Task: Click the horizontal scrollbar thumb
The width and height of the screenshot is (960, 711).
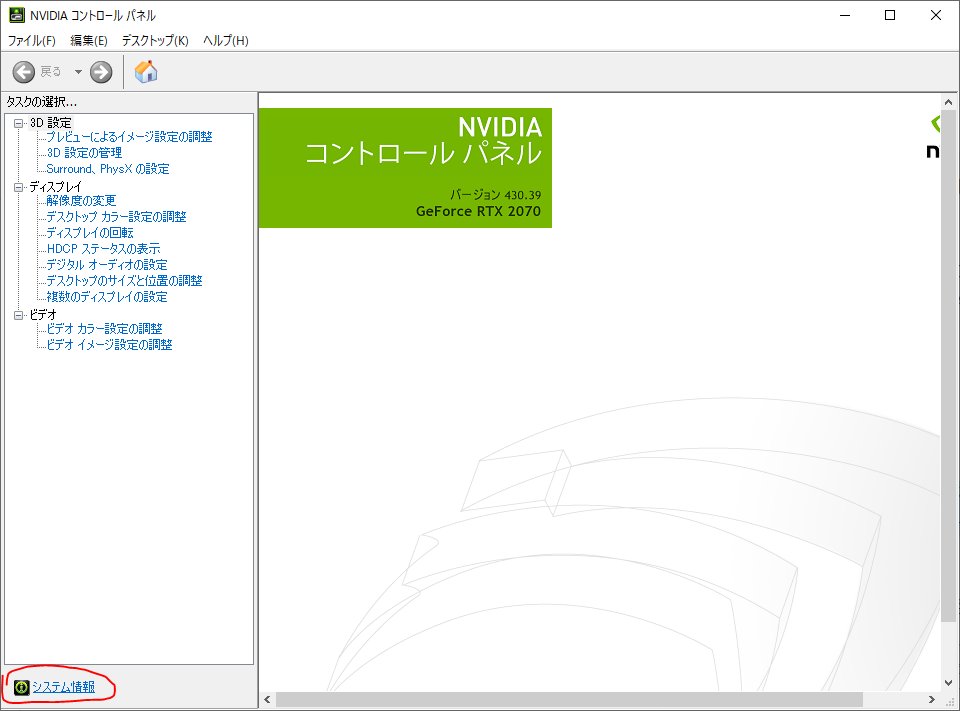Action: point(569,699)
